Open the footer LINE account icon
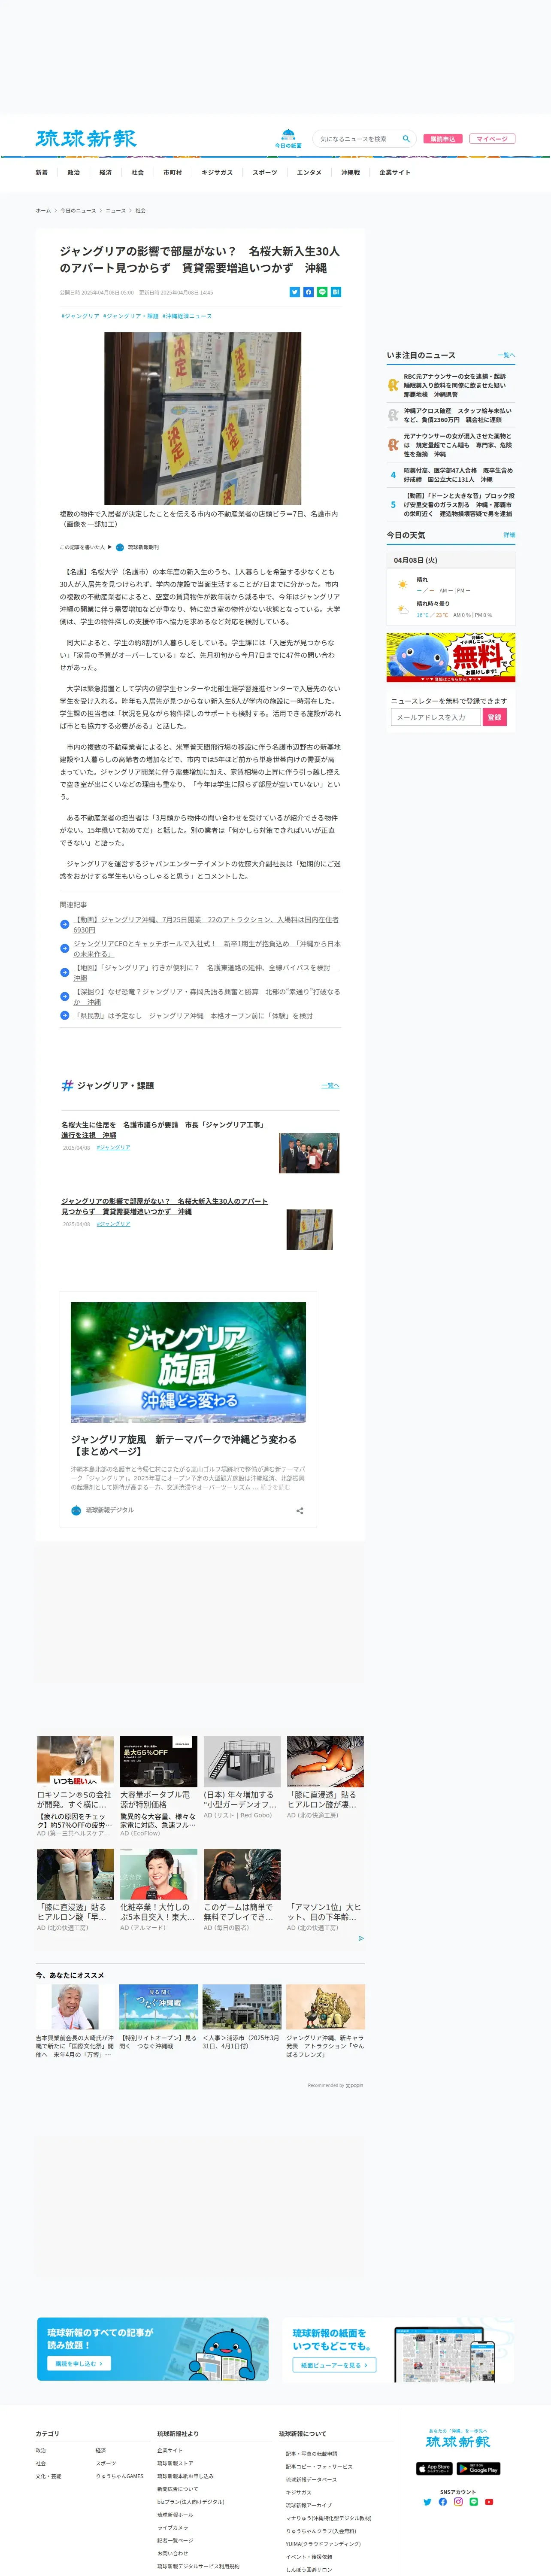 pyautogui.click(x=474, y=2502)
